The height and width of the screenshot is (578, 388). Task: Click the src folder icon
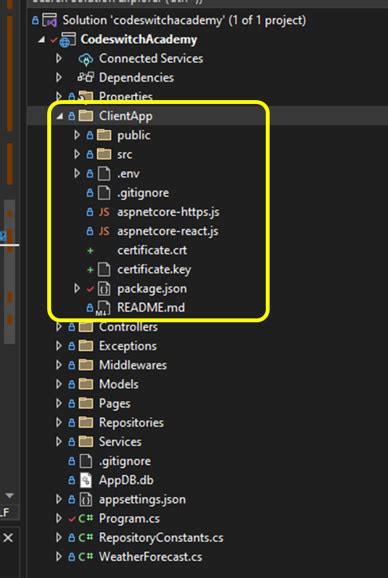pyautogui.click(x=104, y=154)
